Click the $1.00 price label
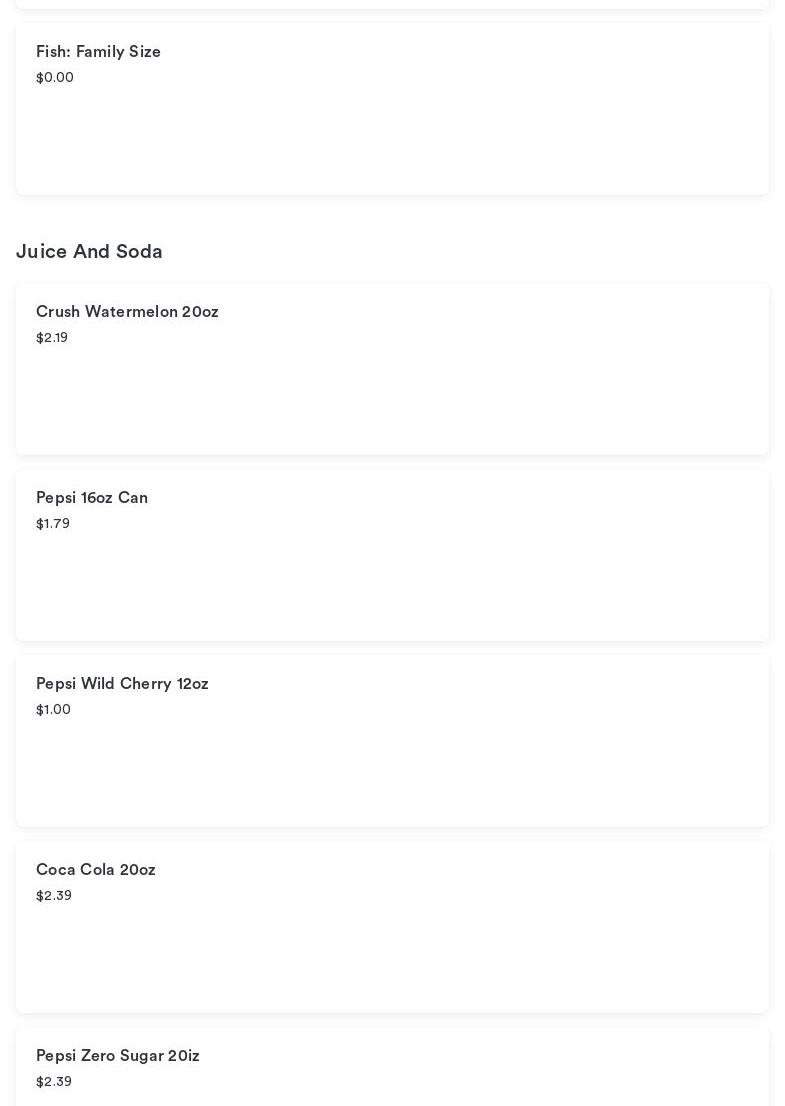Viewport: 785px width, 1106px height. click(x=53, y=710)
